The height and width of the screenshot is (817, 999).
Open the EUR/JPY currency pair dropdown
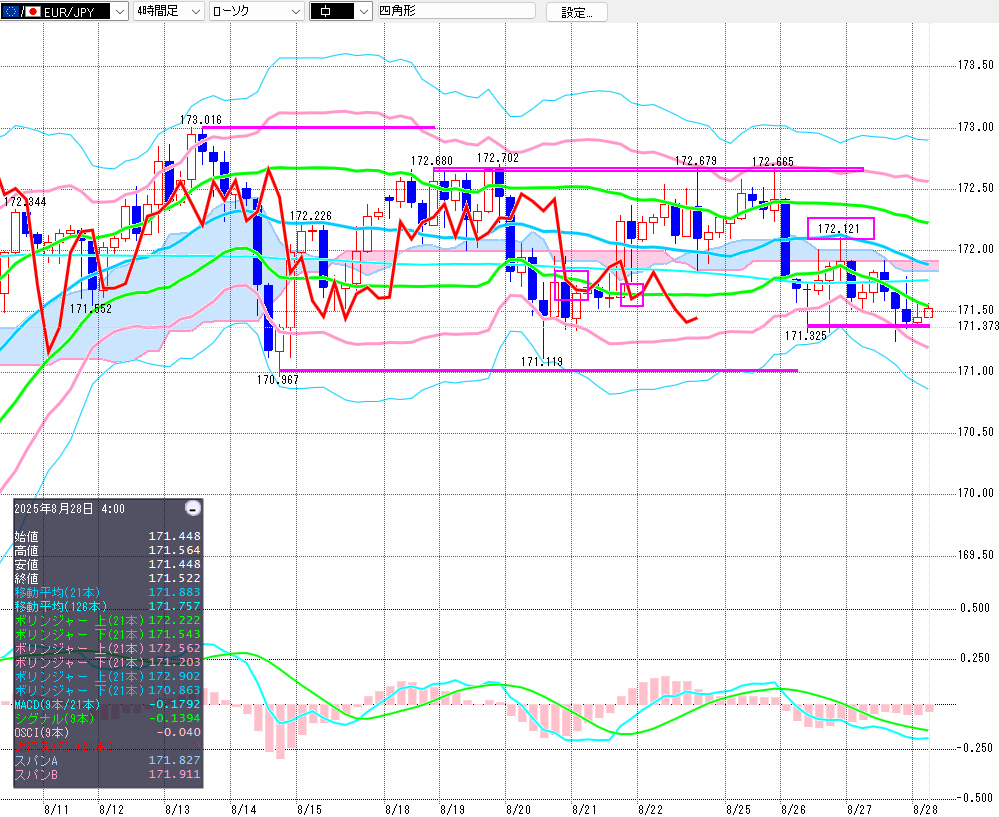120,11
